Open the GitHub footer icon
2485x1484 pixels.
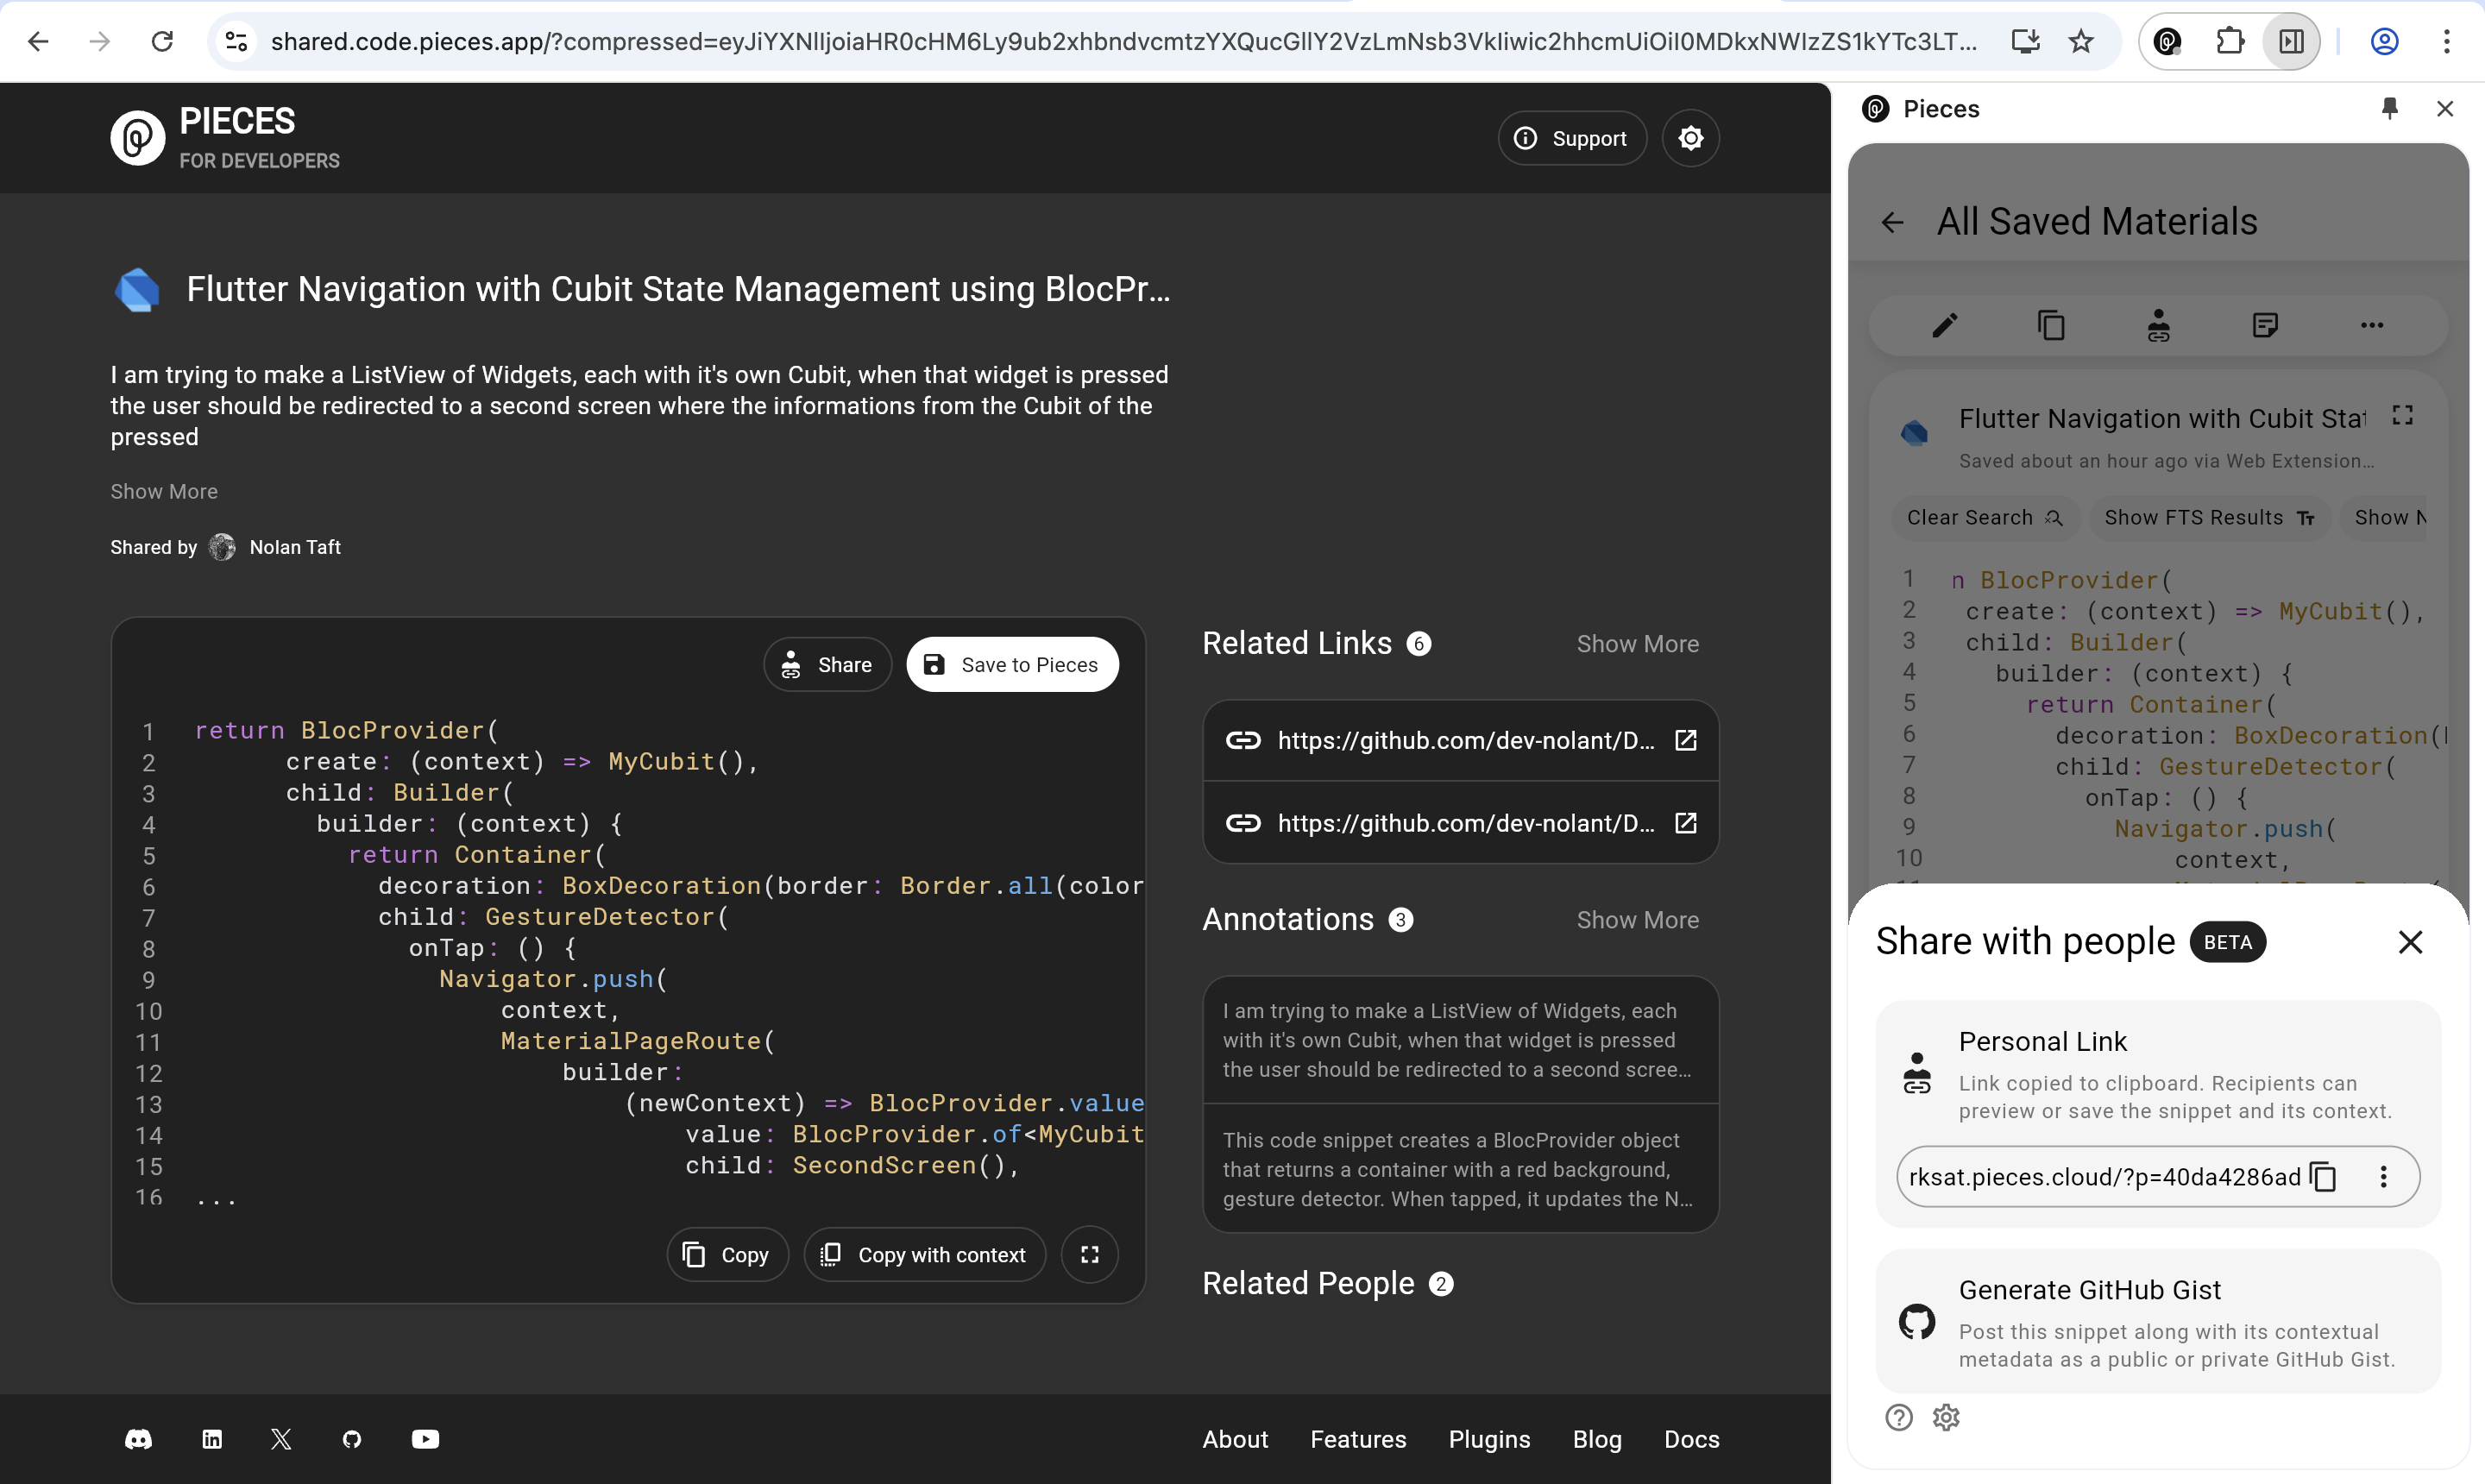point(352,1439)
